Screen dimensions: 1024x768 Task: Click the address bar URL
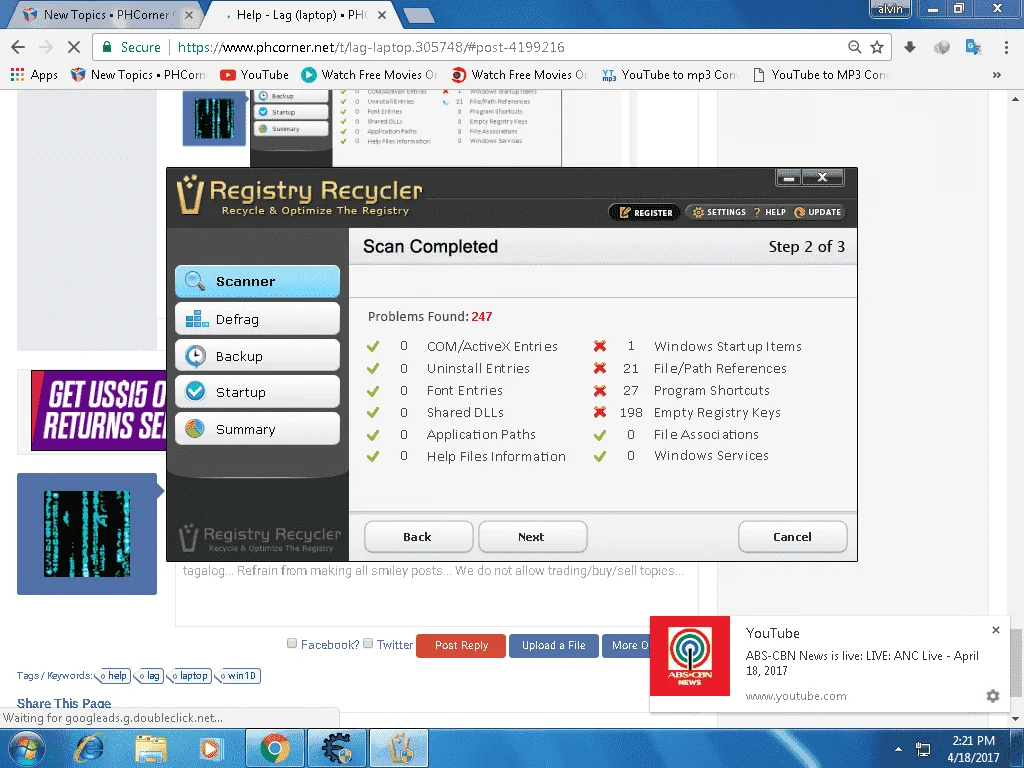click(x=371, y=47)
